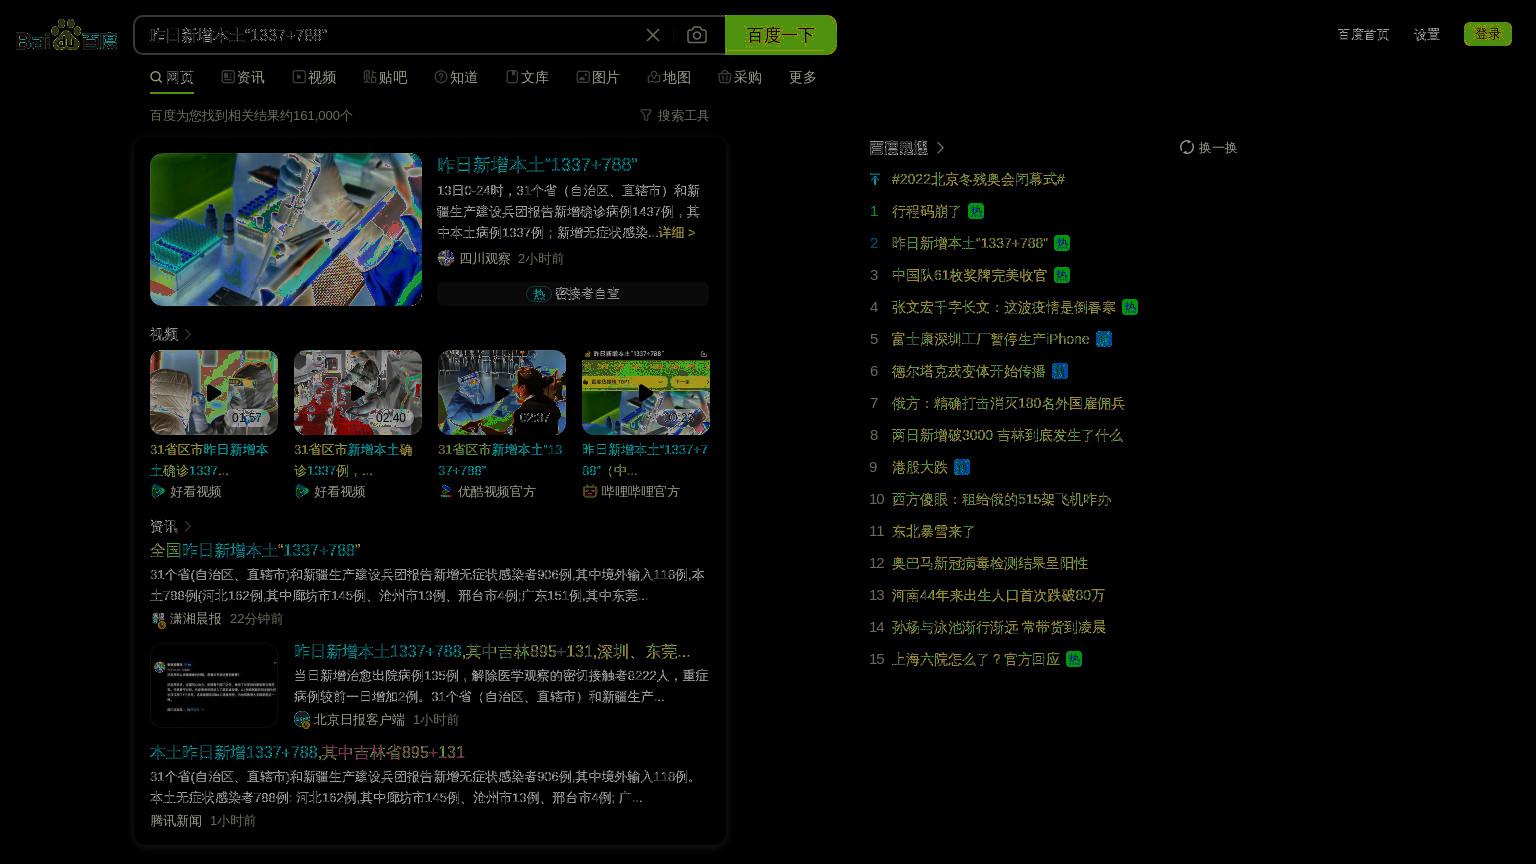The height and width of the screenshot is (864, 1536).
Task: Open hot search 中国队61枚奖牌完美收官
Action: click(969, 275)
